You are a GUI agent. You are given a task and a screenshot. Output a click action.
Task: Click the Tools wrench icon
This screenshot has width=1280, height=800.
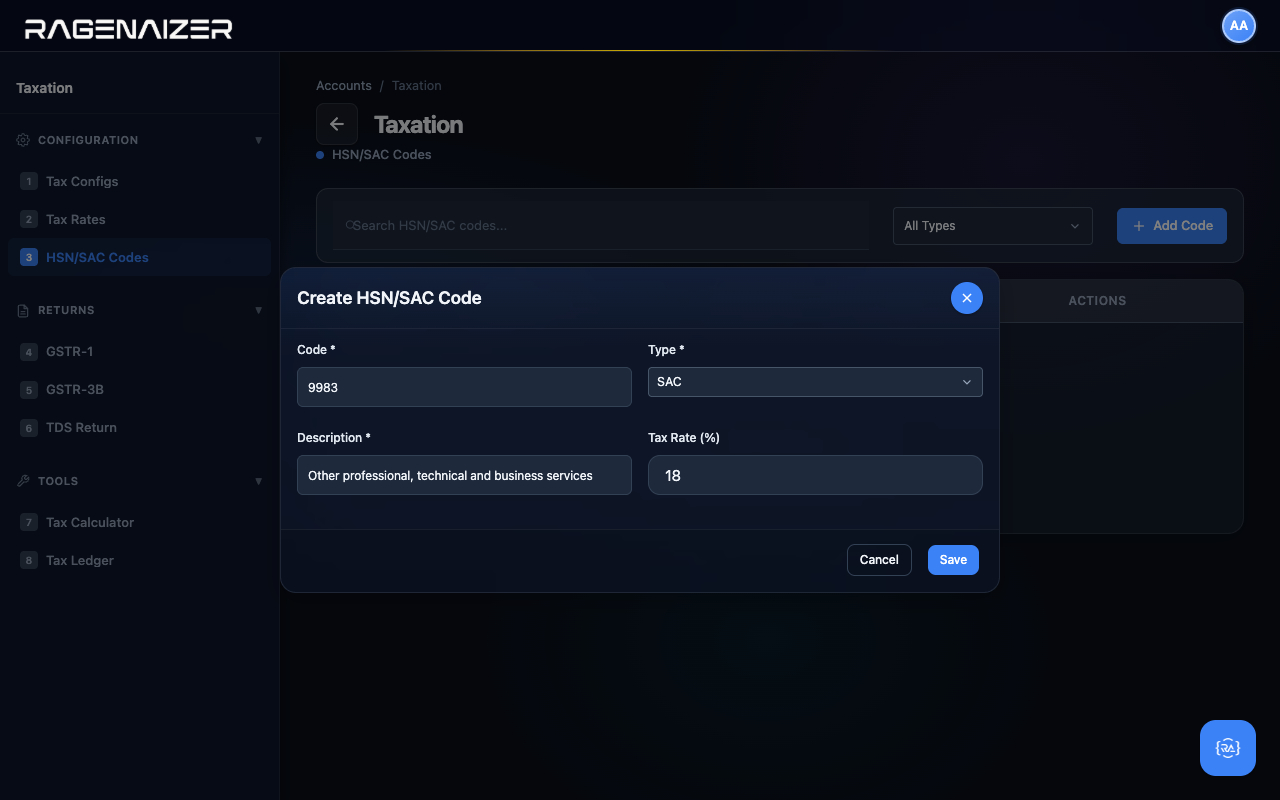[x=23, y=481]
